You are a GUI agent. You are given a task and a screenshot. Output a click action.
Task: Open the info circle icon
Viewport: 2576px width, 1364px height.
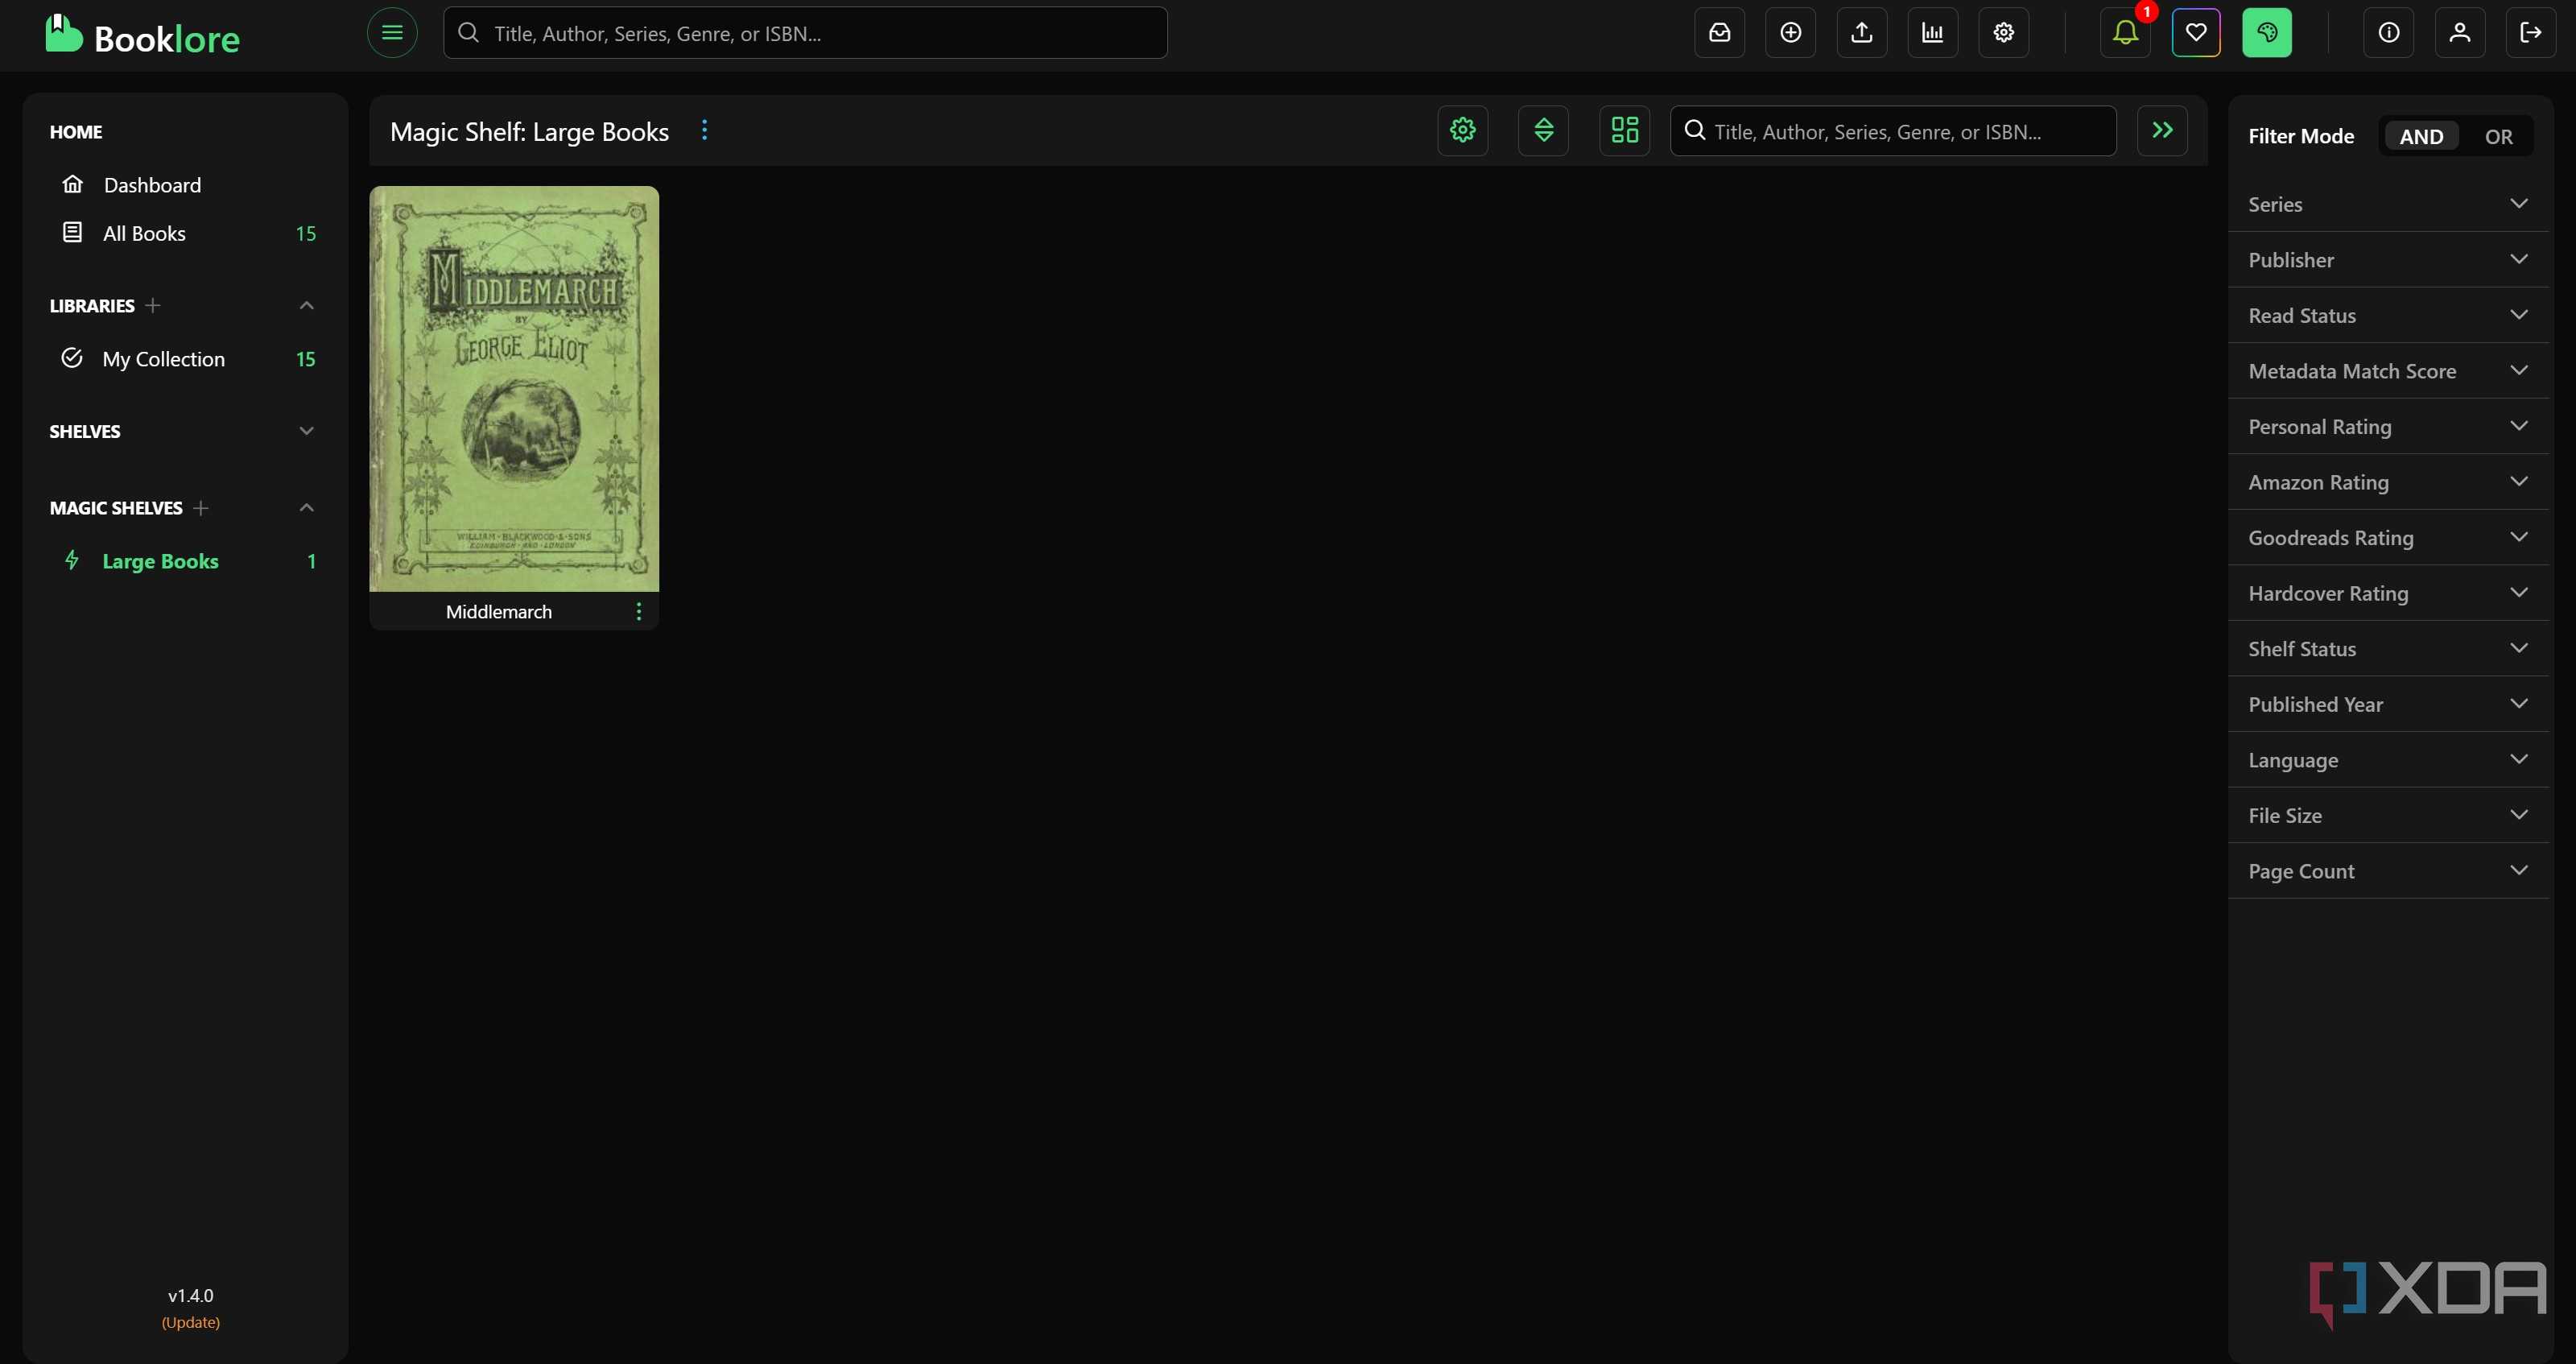click(2388, 33)
